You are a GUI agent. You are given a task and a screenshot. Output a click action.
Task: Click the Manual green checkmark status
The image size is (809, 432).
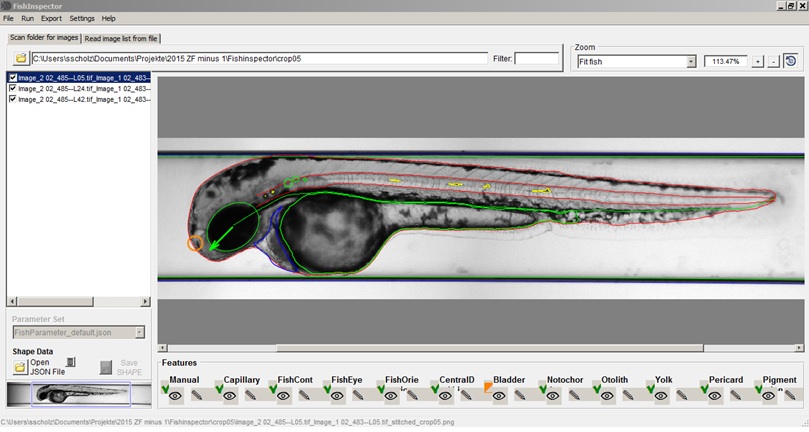(165, 388)
